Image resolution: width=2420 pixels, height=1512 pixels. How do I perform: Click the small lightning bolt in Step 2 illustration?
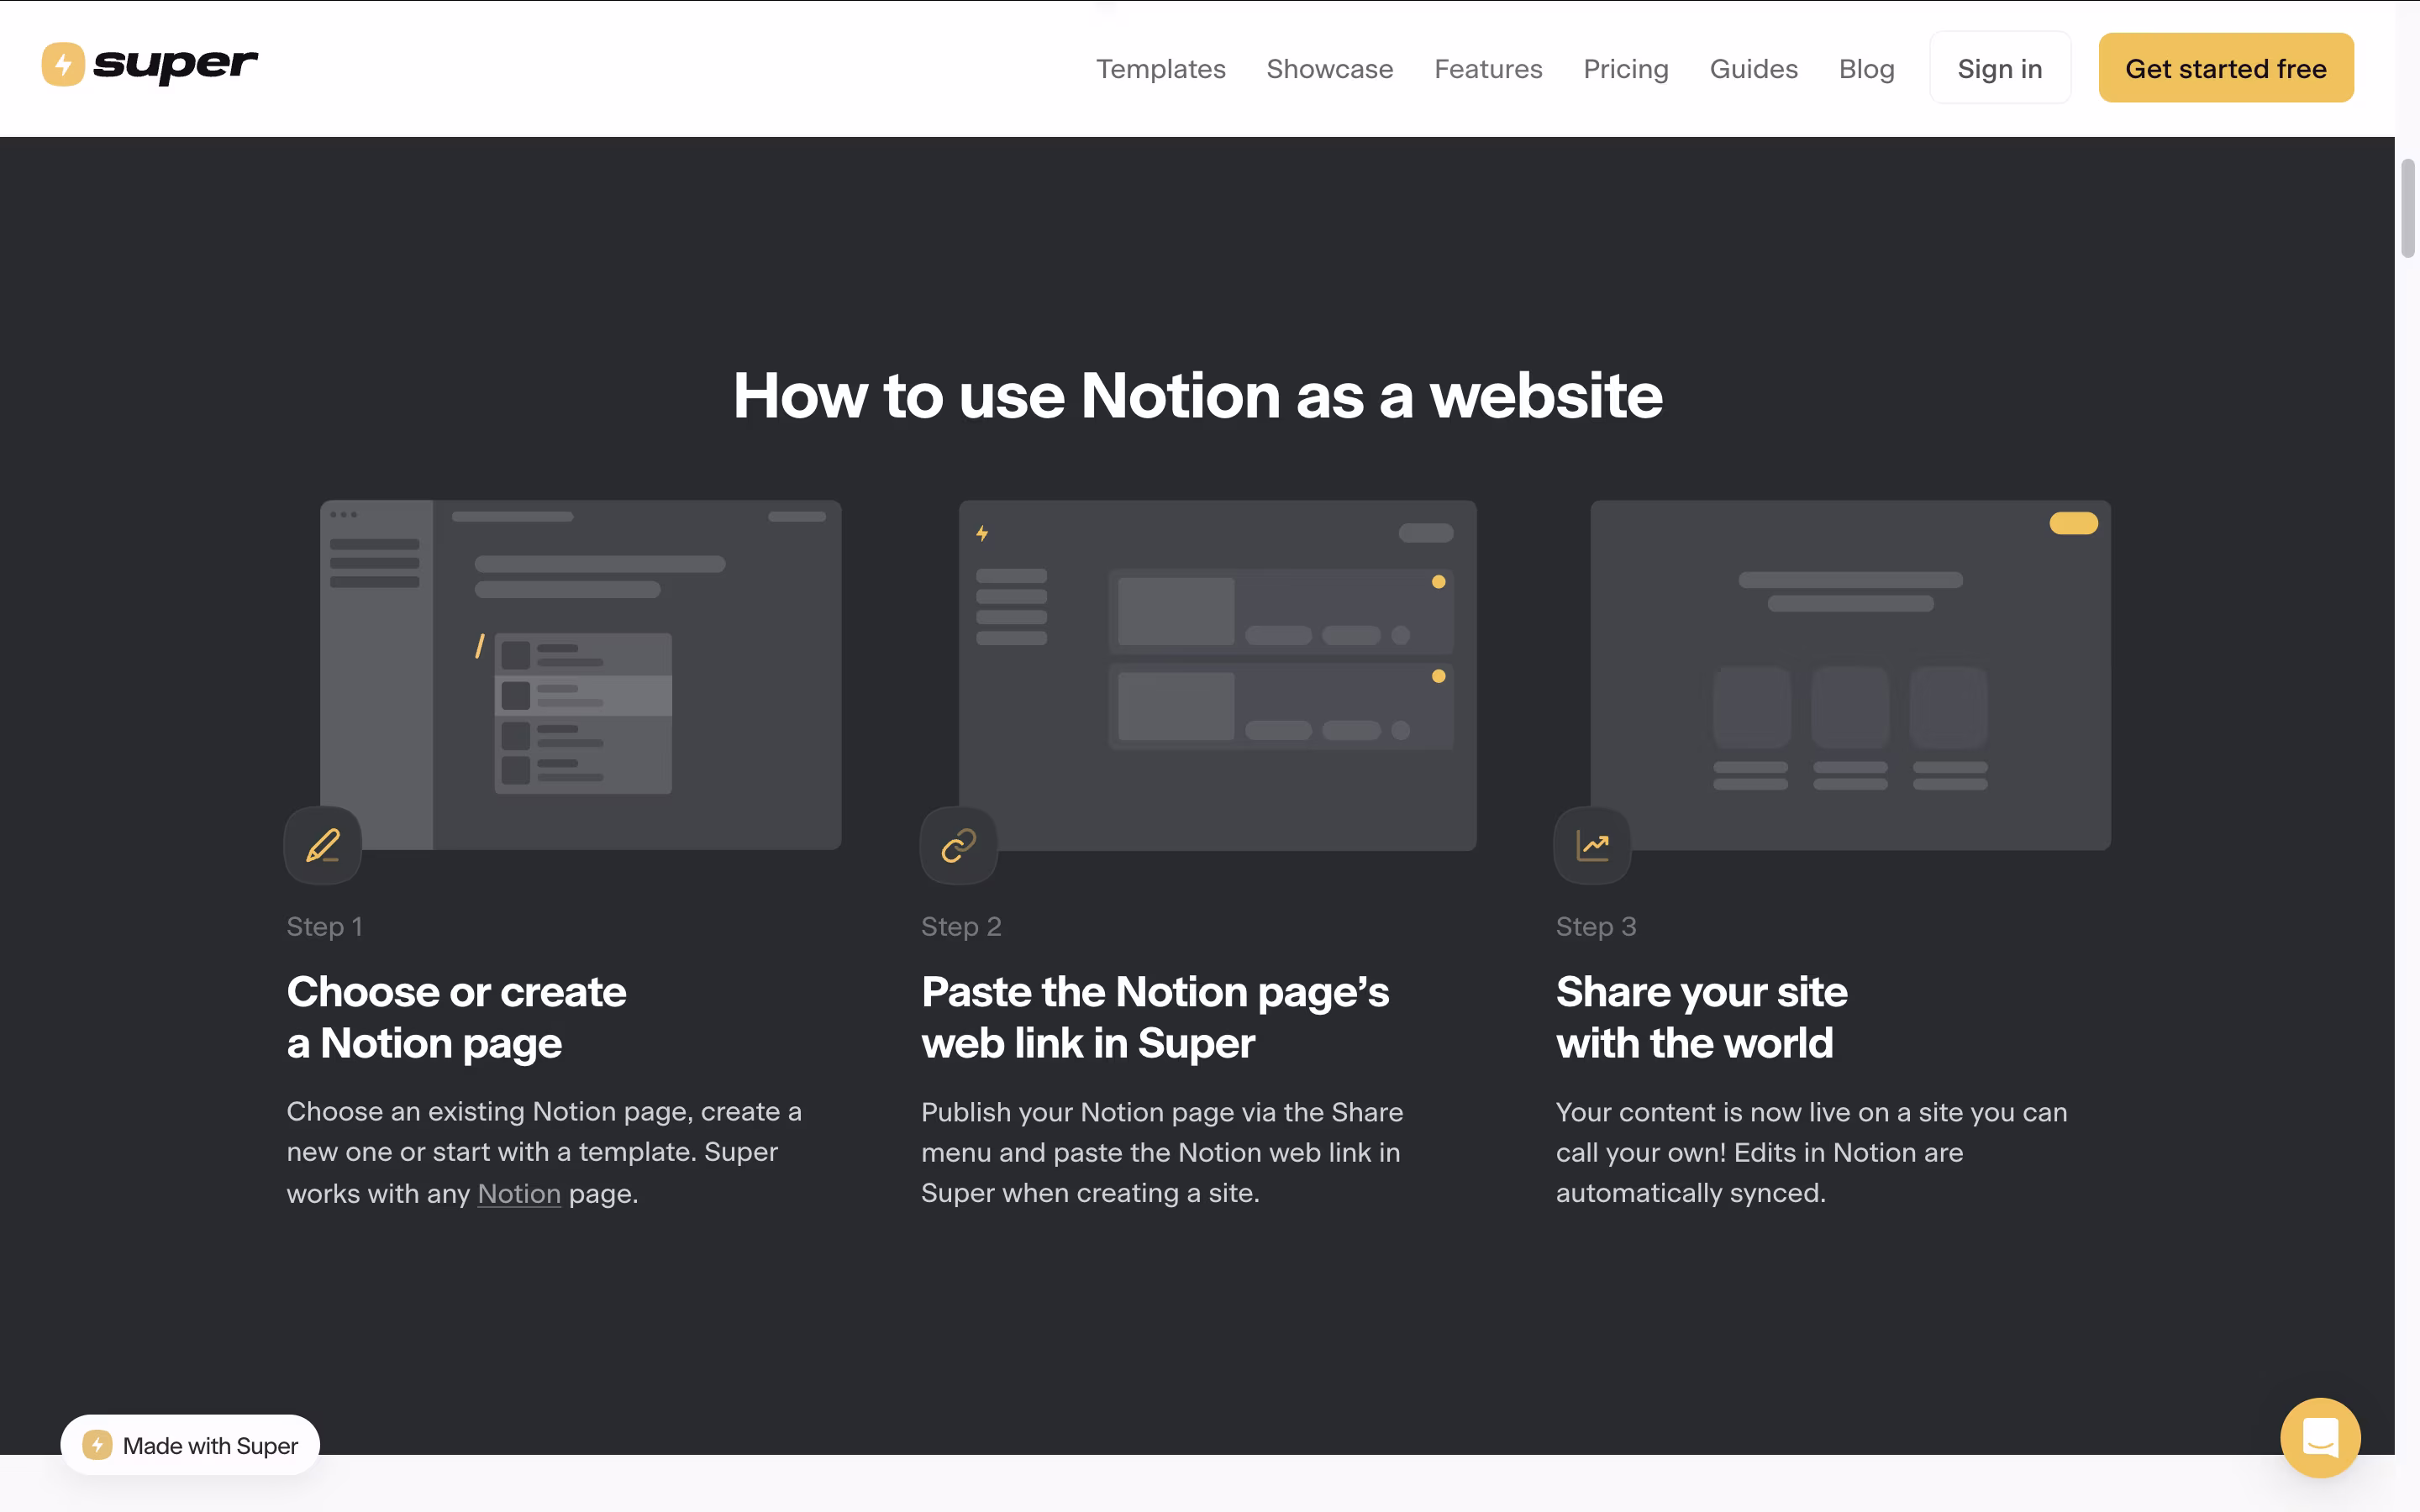point(982,533)
